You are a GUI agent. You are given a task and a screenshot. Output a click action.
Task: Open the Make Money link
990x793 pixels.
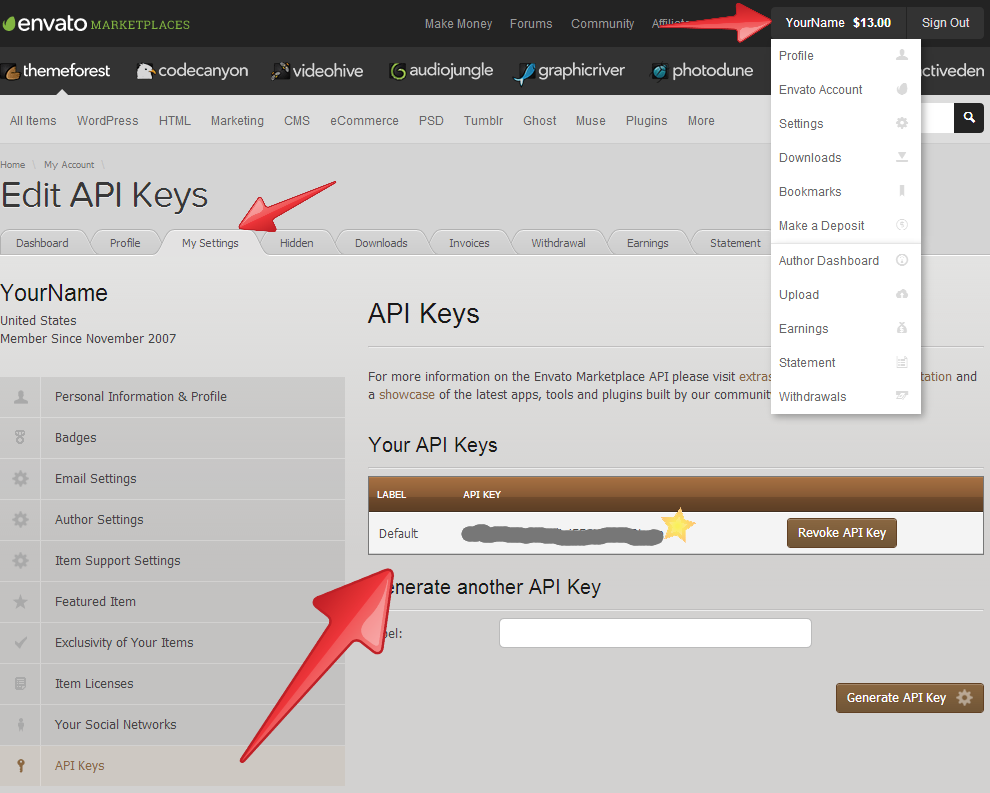pos(458,24)
